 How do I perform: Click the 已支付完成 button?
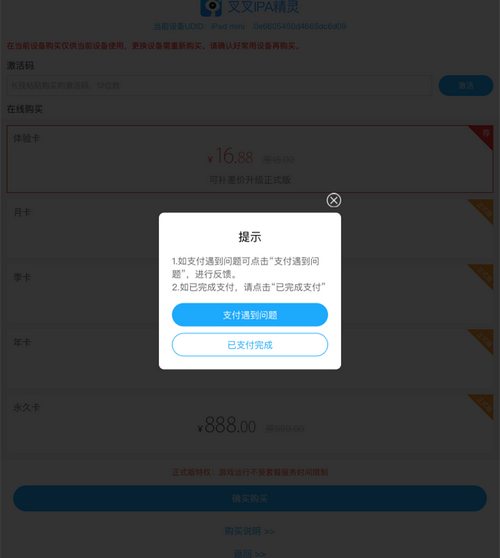[x=250, y=345]
